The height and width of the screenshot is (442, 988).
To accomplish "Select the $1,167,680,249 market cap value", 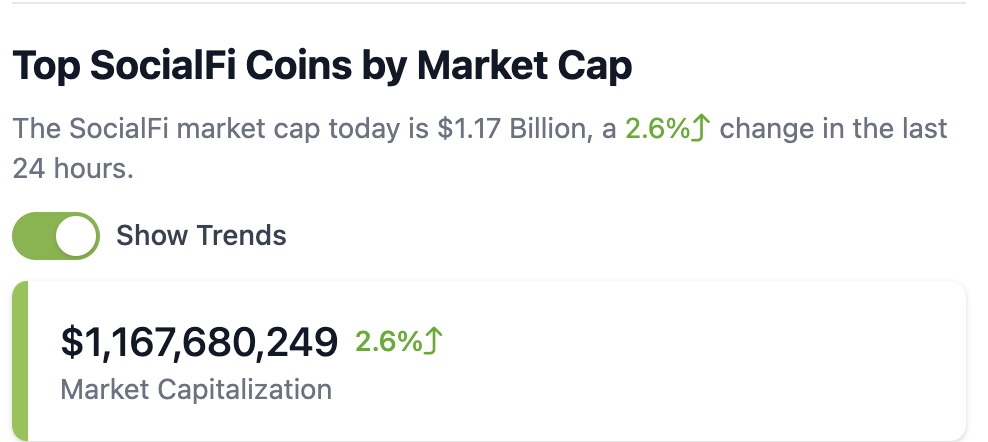I will (199, 342).
